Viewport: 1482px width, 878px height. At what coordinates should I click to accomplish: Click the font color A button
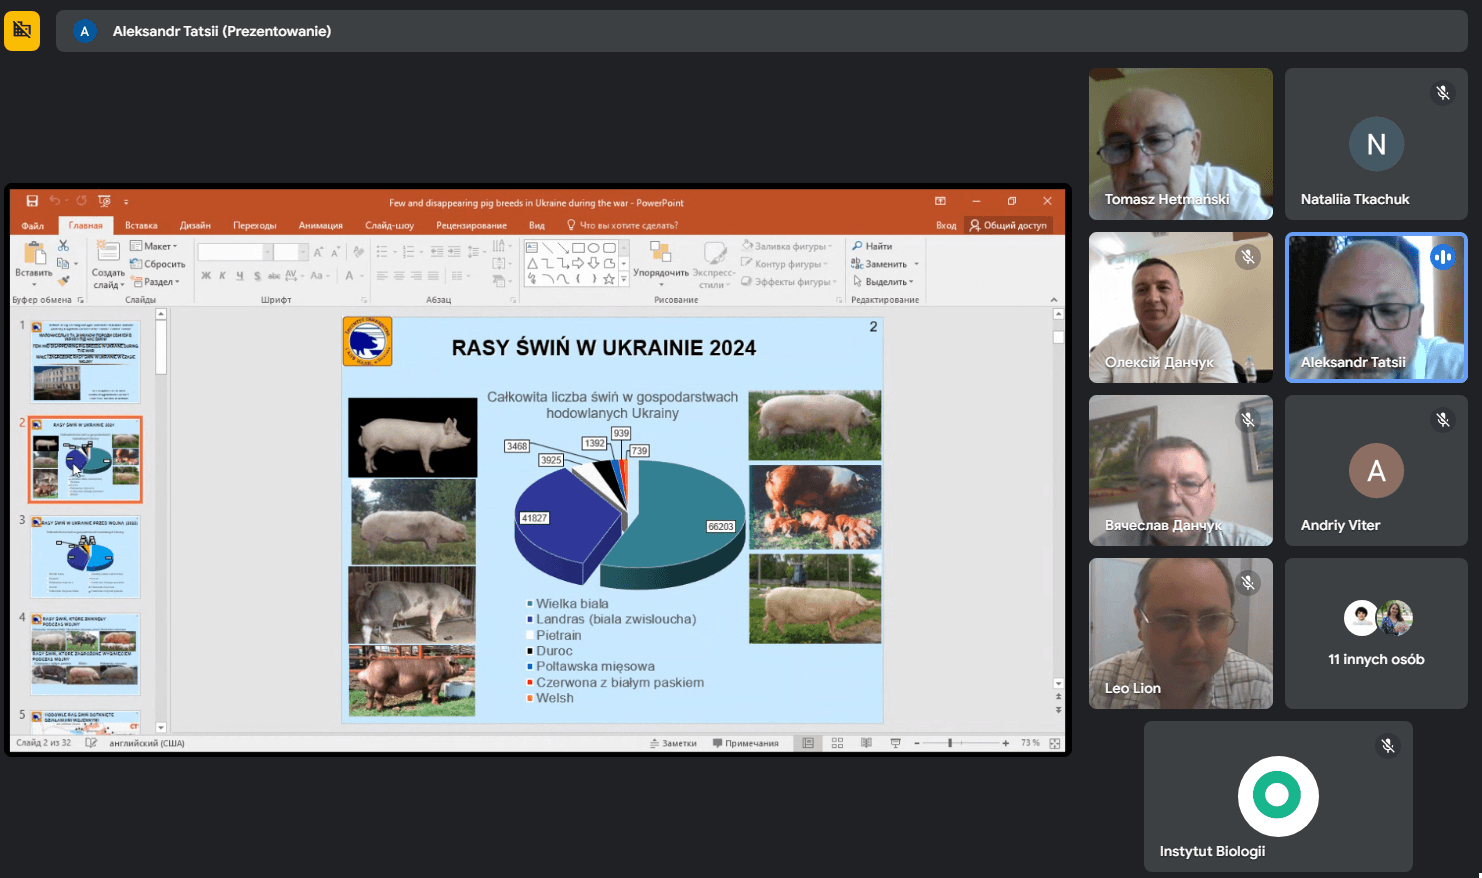coord(349,276)
